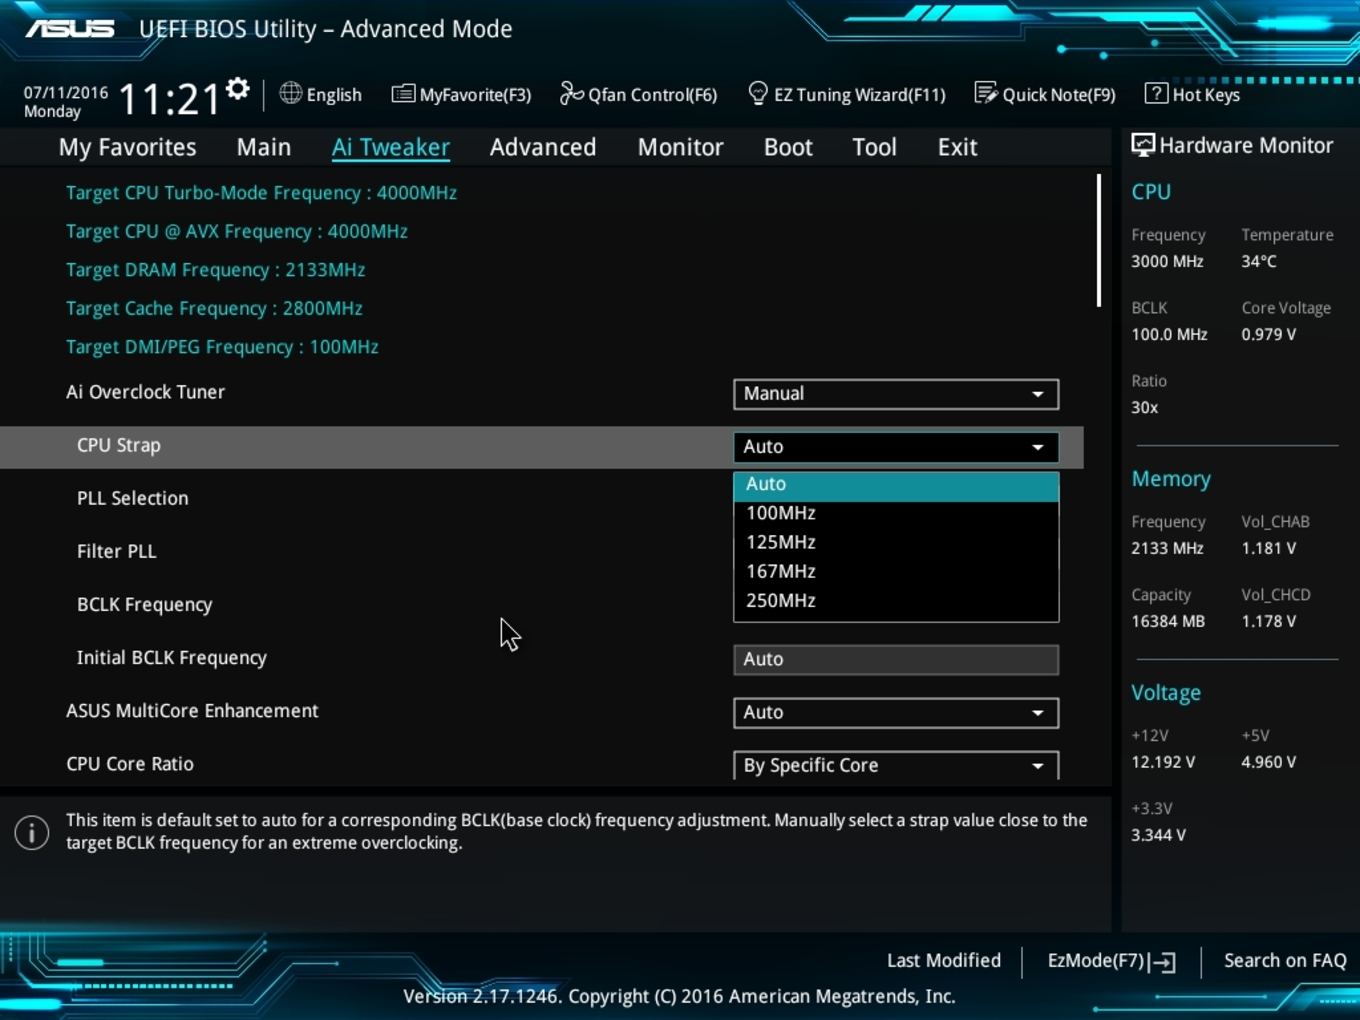
Task: Click the Hot Keys question mark icon
Action: (x=1155, y=93)
